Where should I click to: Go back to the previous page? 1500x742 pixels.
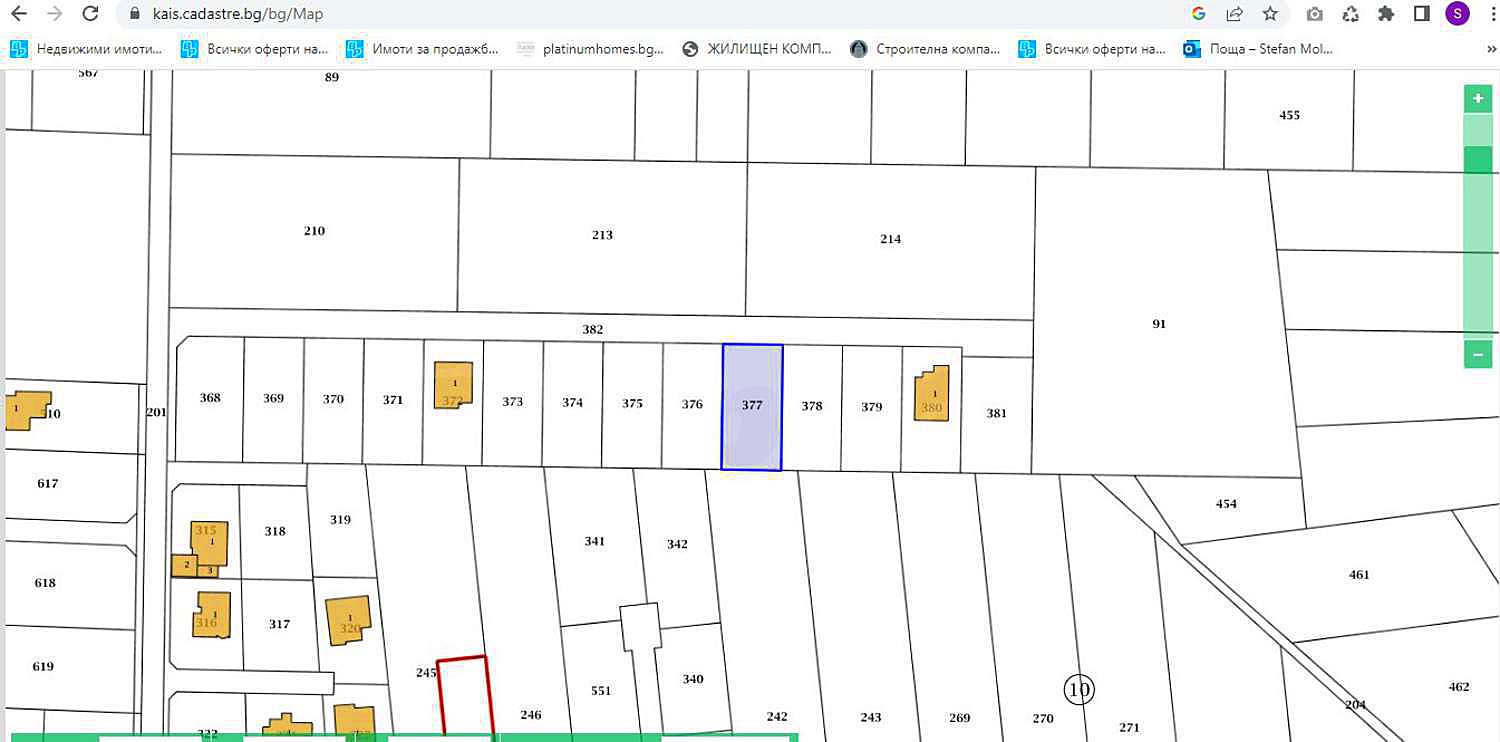[18, 14]
